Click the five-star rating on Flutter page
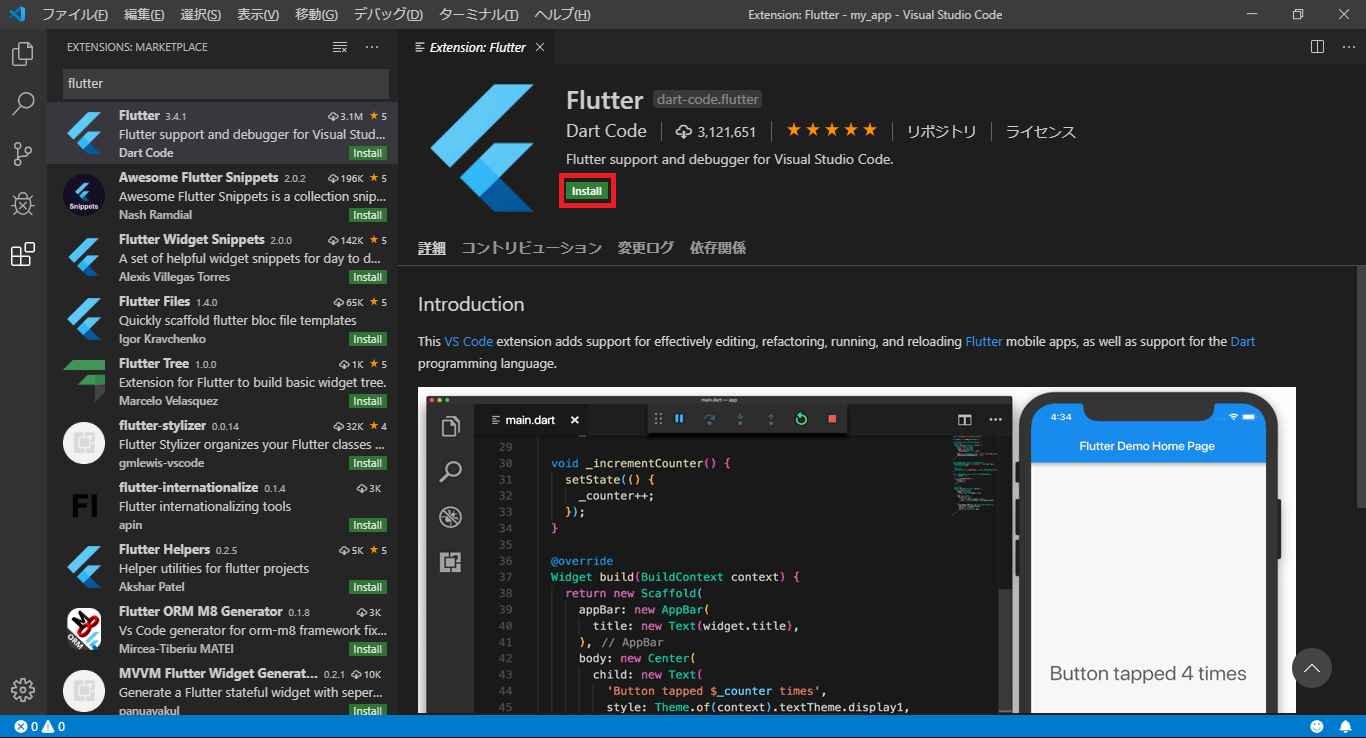The height and width of the screenshot is (738, 1366). point(831,131)
